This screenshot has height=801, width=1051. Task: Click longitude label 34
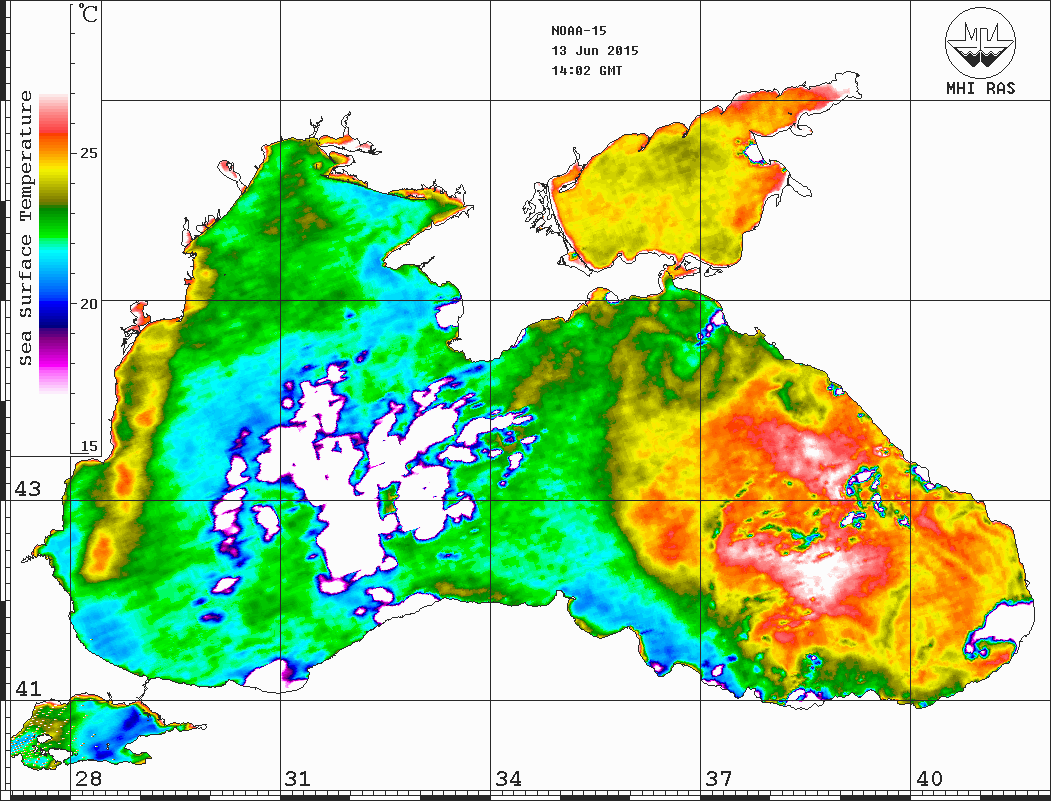509,779
